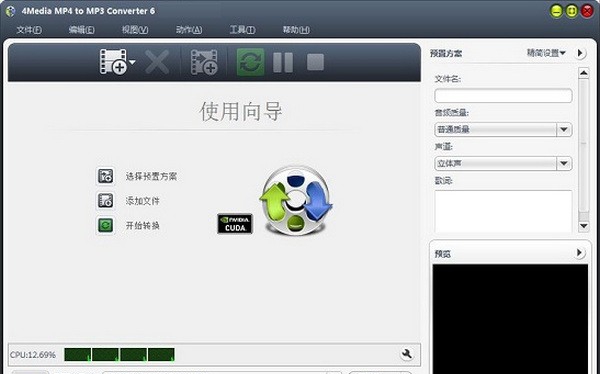Click the Add Profile toolbar icon
Image resolution: width=600 pixels, height=374 pixels.
coord(204,62)
